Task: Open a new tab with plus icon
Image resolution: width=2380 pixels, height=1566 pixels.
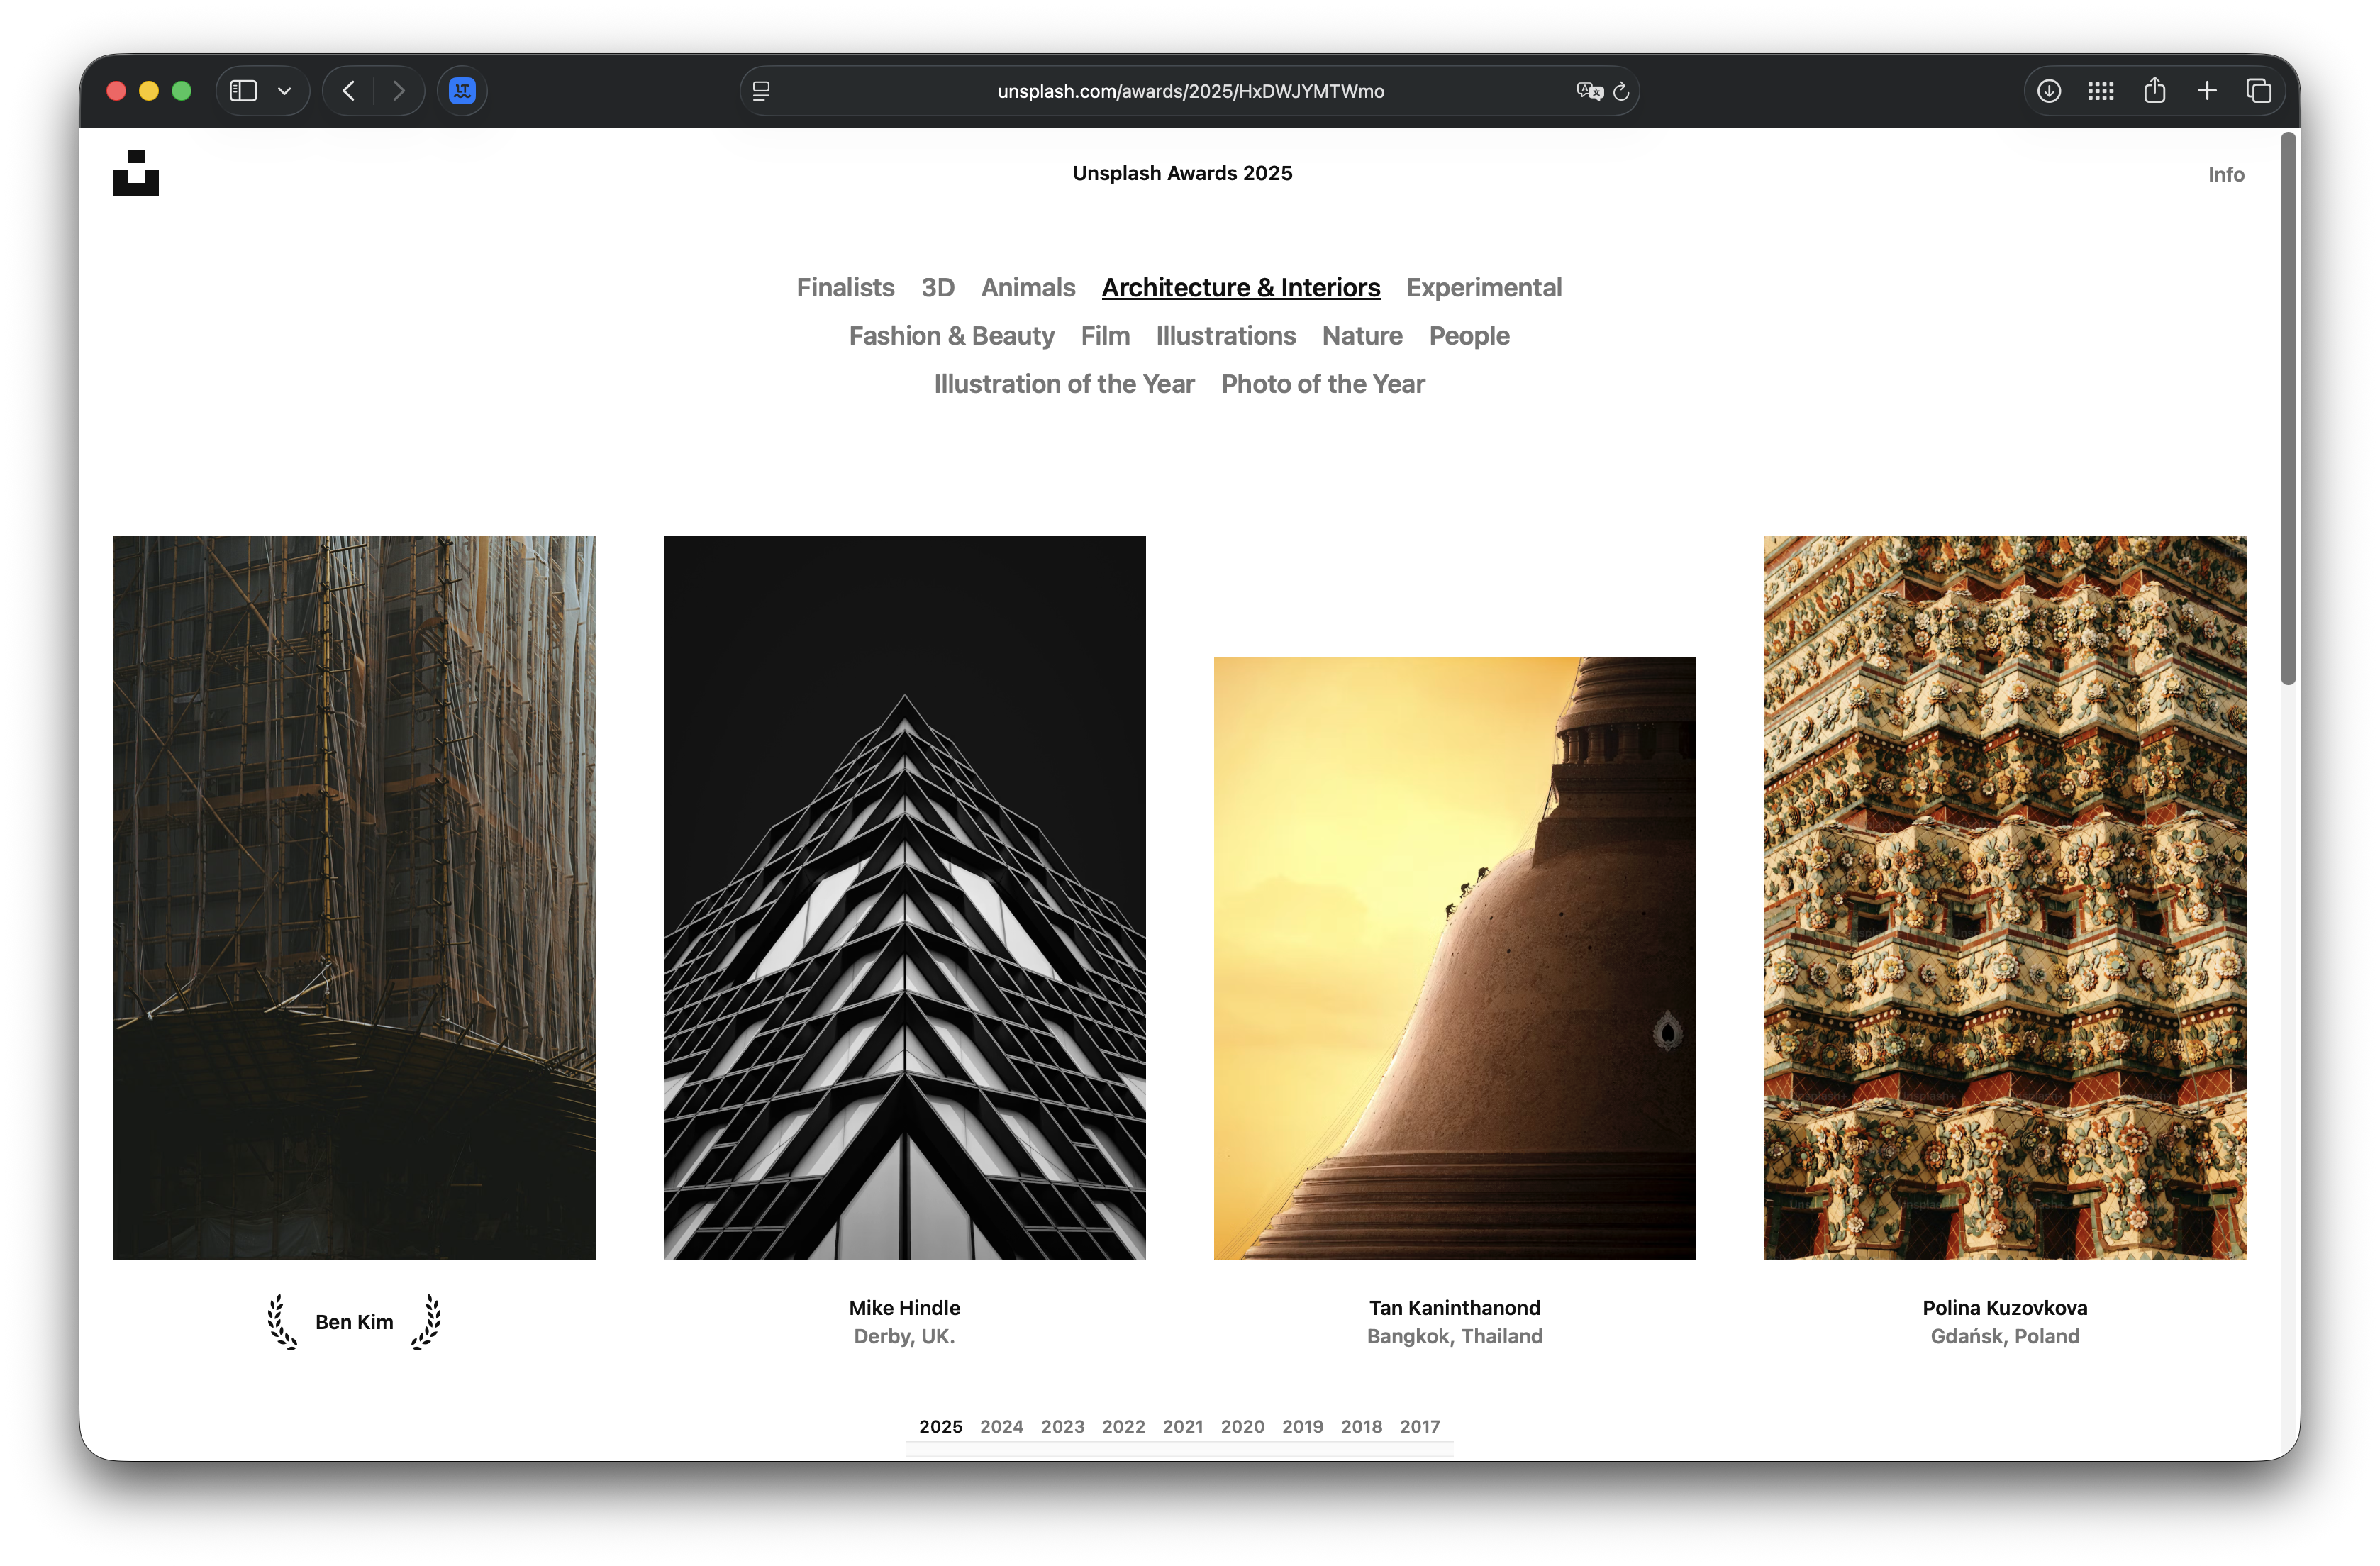Action: 2207,91
